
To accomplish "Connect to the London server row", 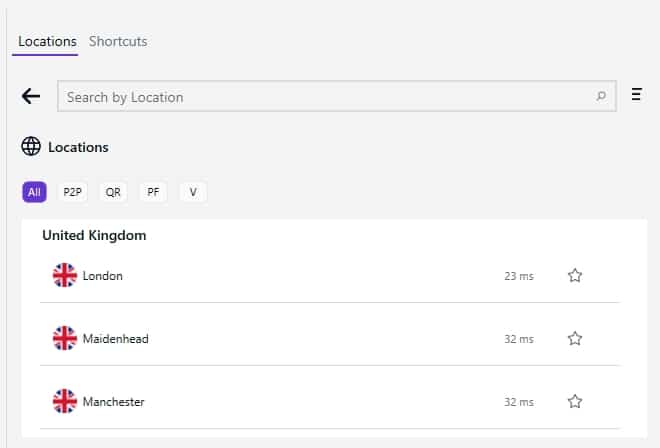I will coord(330,276).
